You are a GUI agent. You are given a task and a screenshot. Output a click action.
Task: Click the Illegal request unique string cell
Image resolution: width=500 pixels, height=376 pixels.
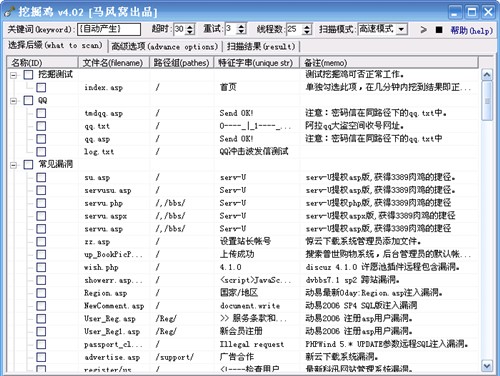(x=252, y=344)
